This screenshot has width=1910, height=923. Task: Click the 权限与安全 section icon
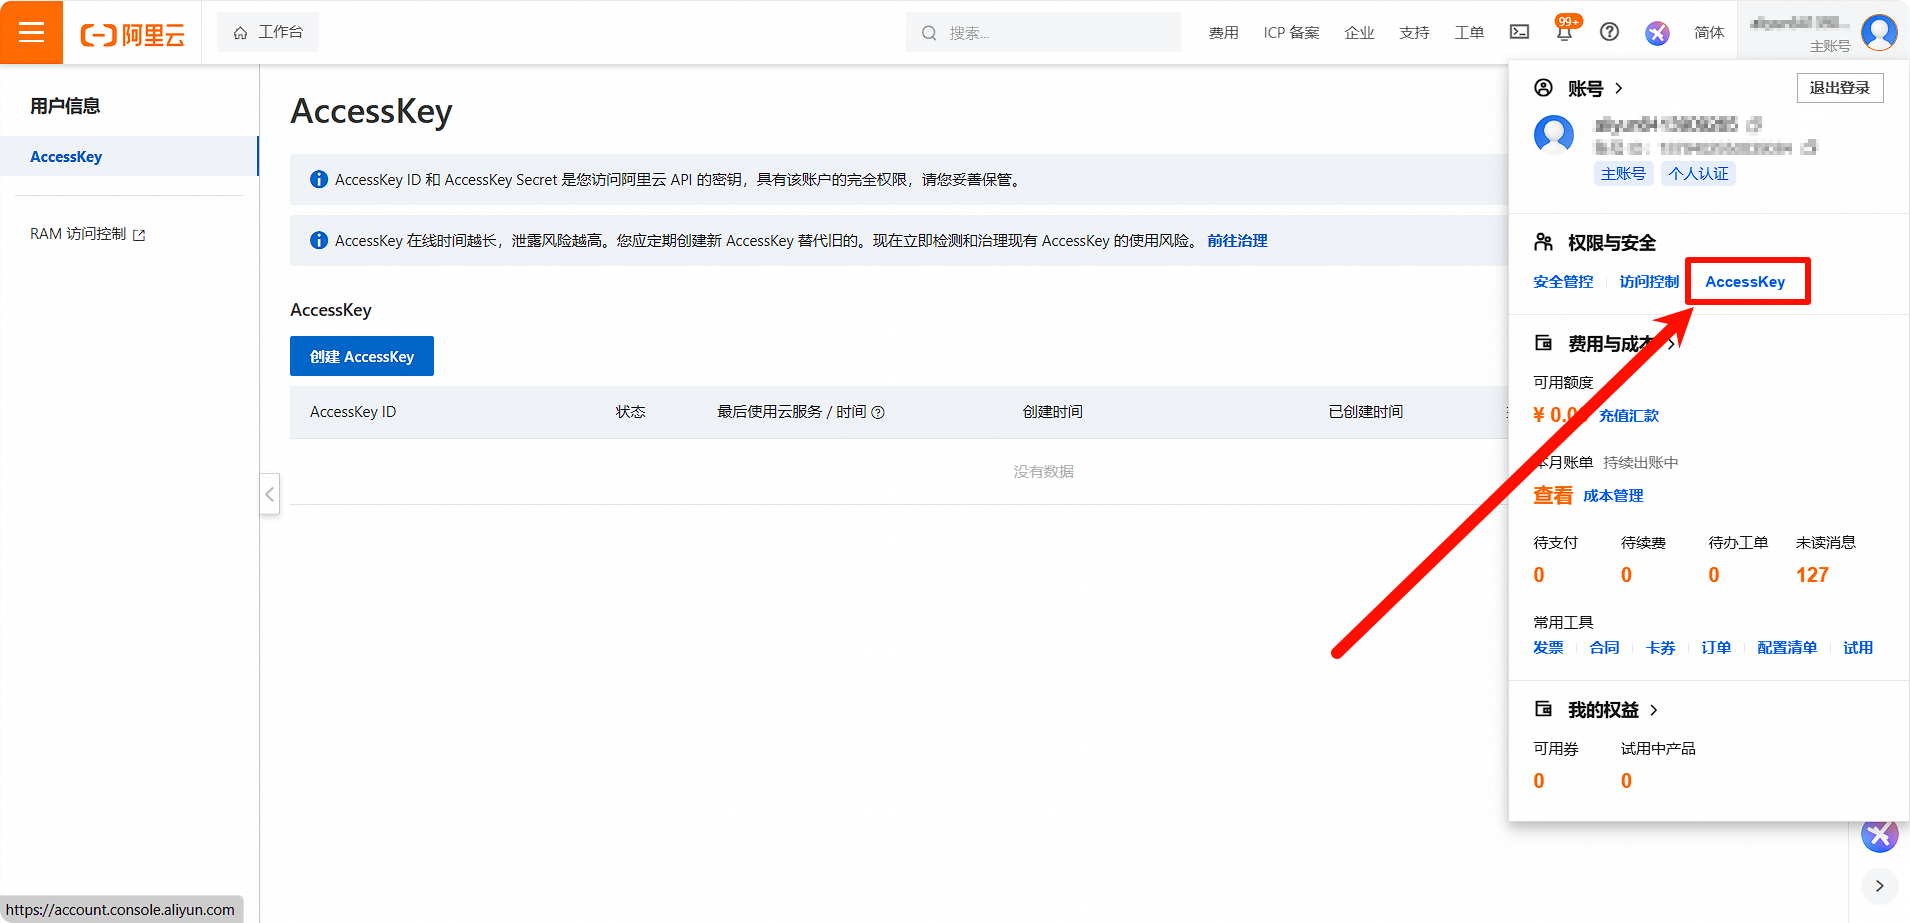tap(1544, 242)
